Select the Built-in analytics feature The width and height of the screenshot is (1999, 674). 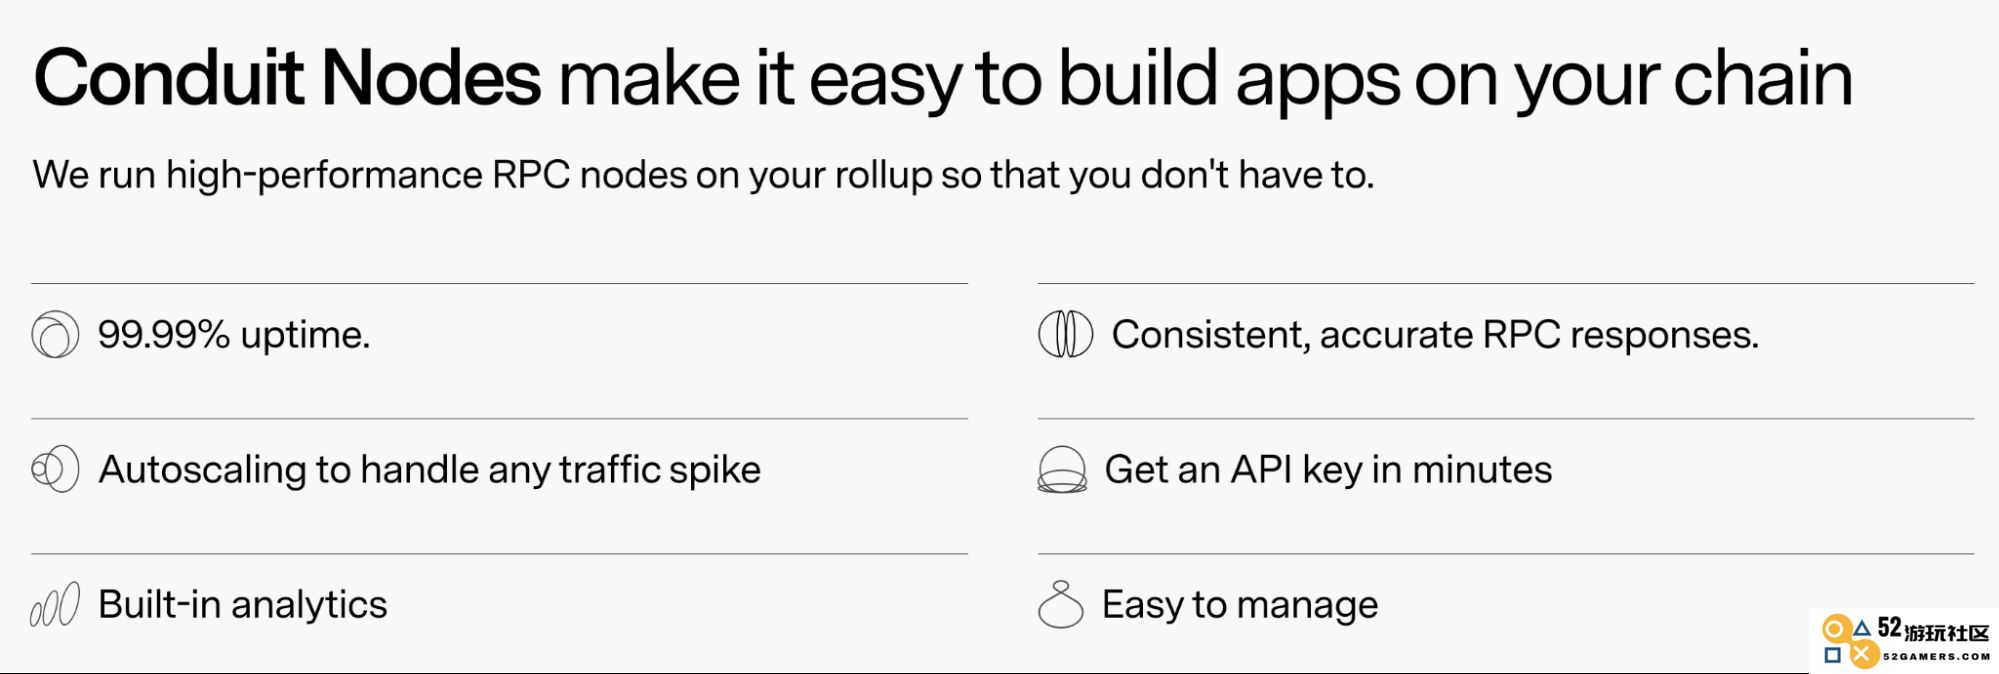pyautogui.click(x=243, y=605)
